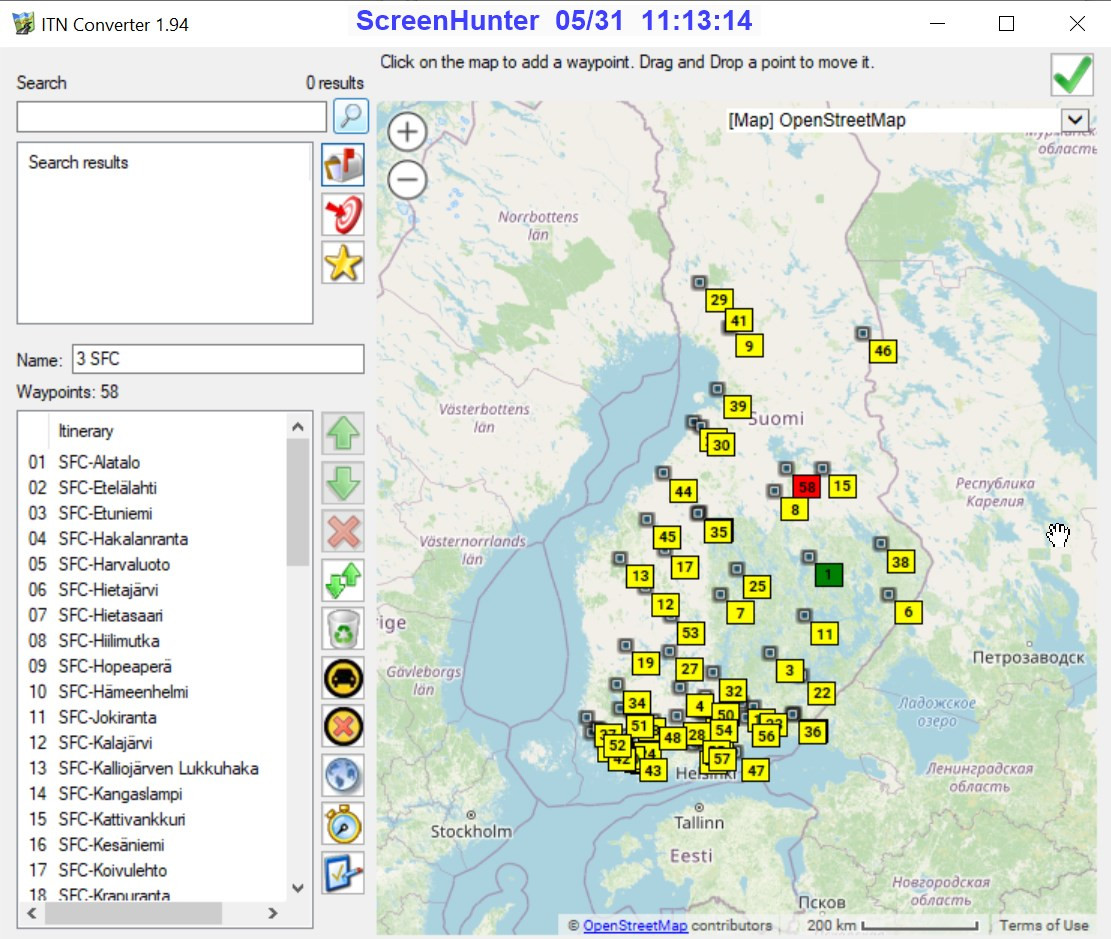Click the green swap arrows icon
This screenshot has width=1111, height=939.
(x=343, y=580)
